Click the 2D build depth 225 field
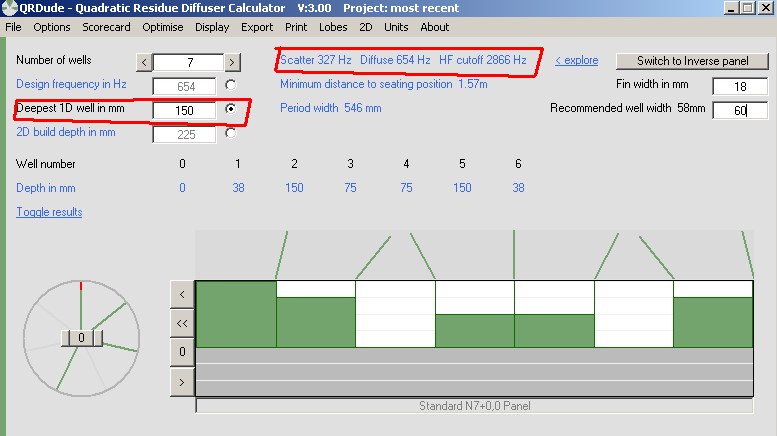This screenshot has width=777, height=436. pyautogui.click(x=184, y=134)
